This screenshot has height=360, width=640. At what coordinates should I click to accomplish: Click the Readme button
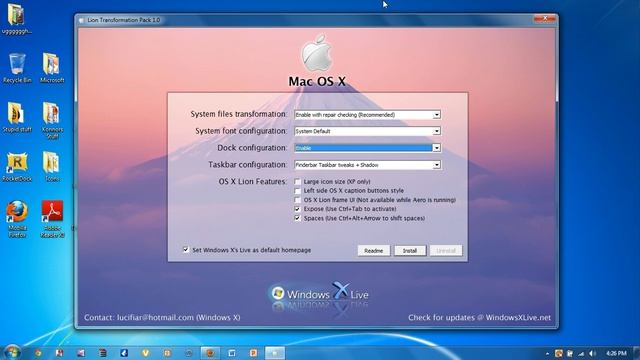click(x=373, y=251)
